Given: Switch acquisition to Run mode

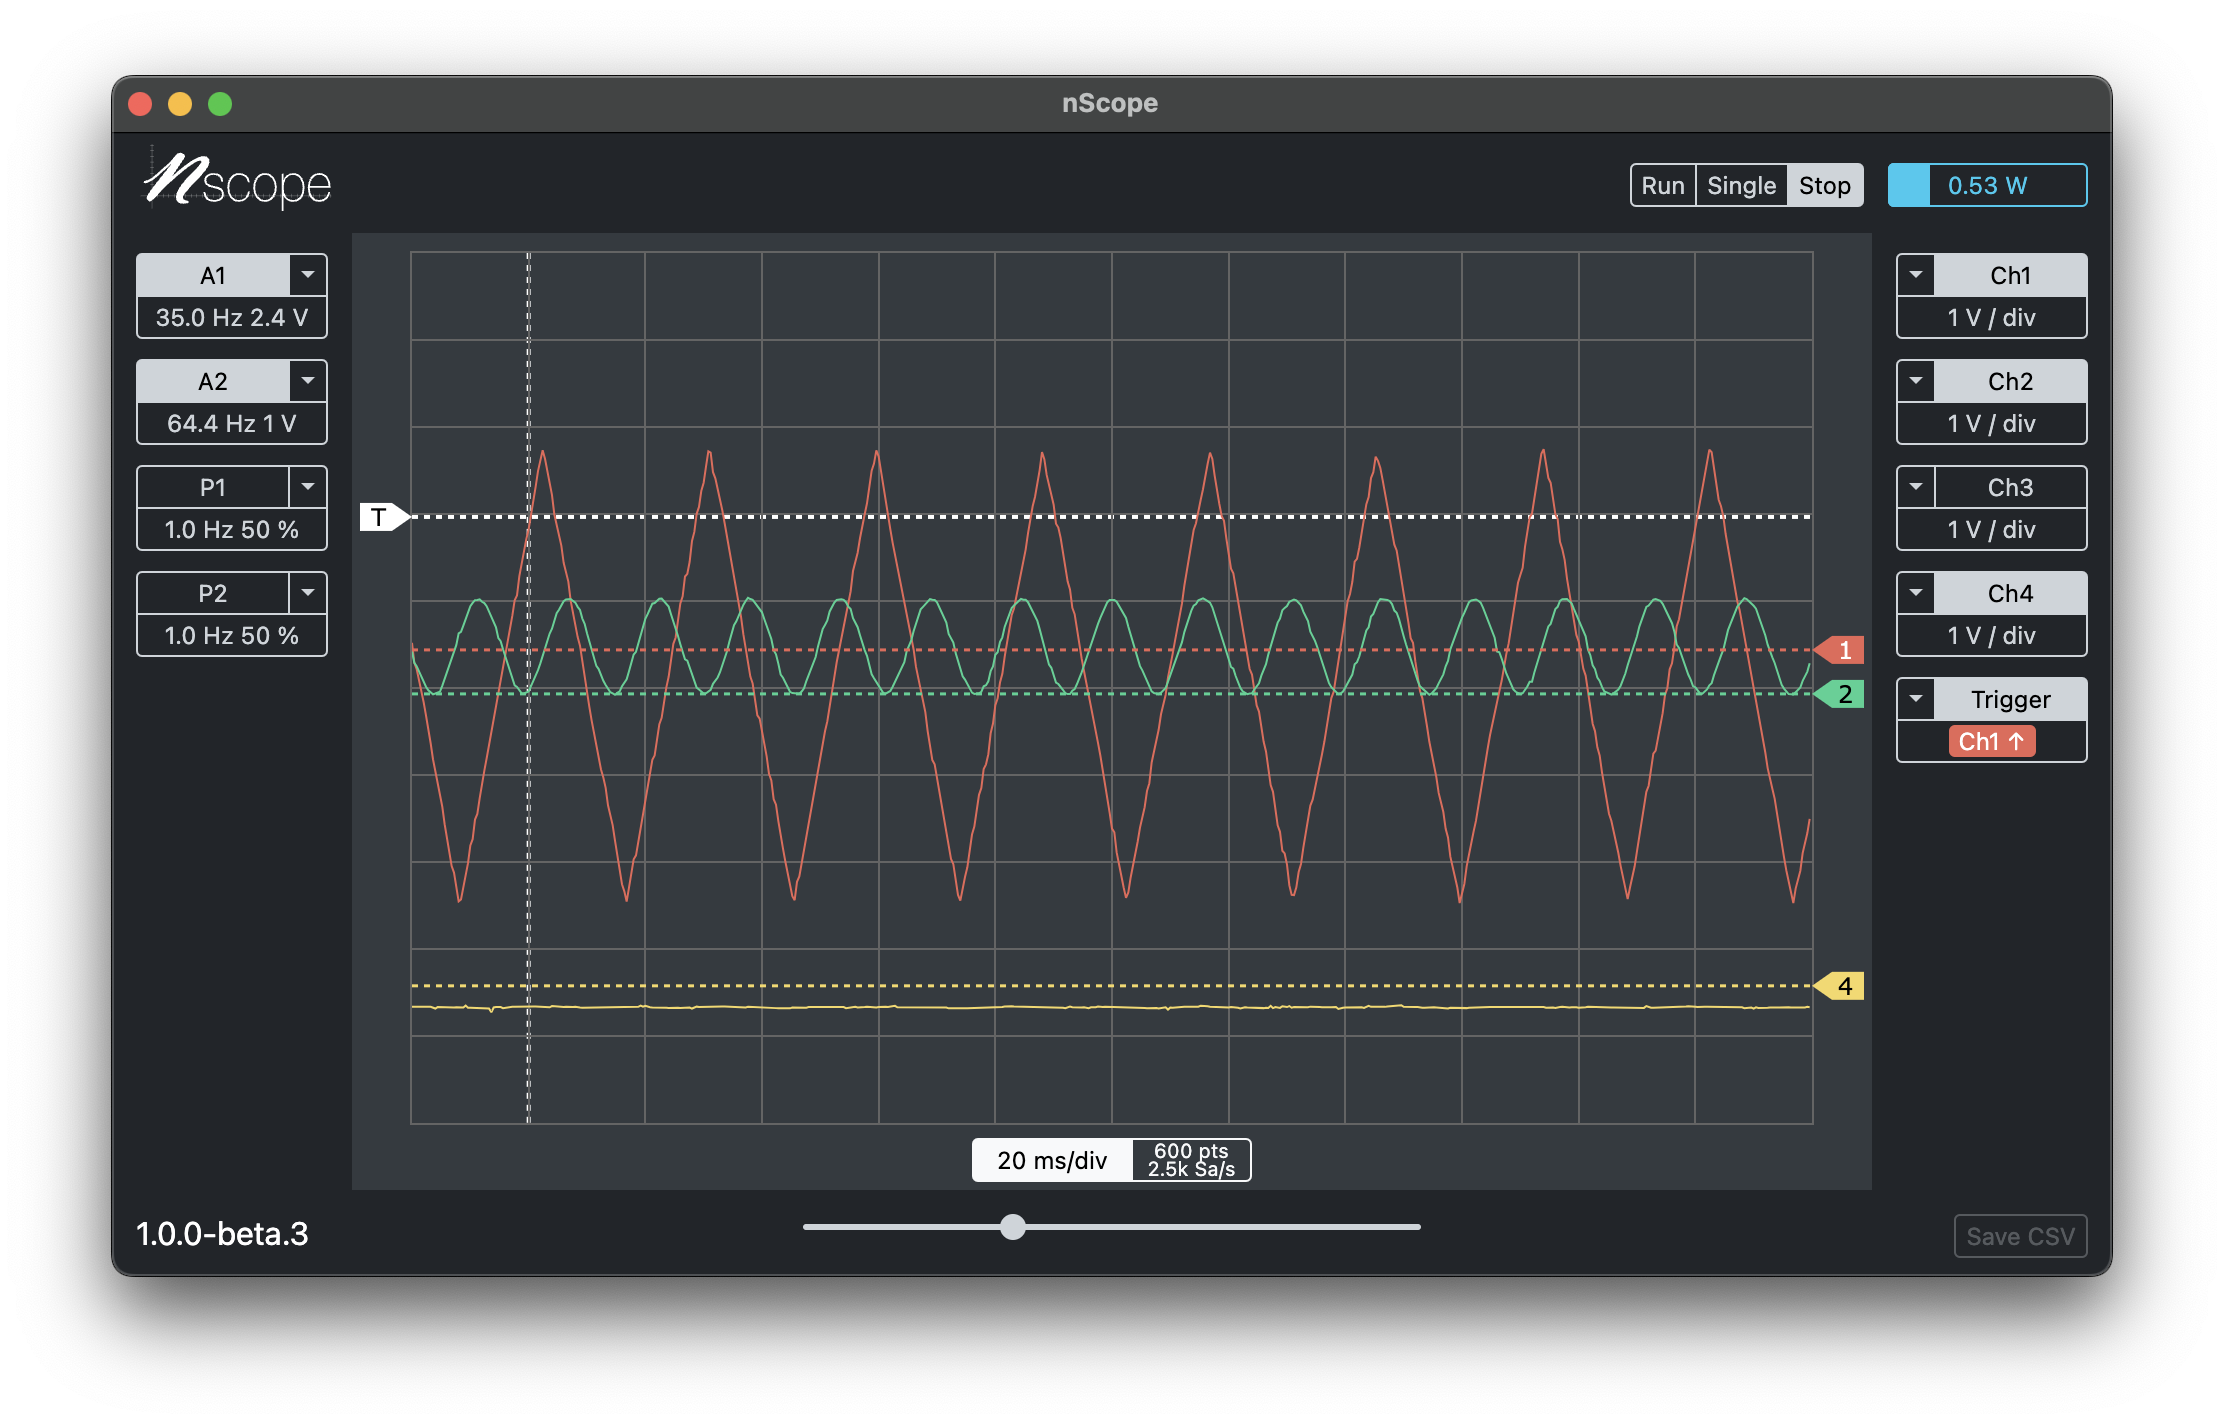Looking at the screenshot, I should point(1663,185).
